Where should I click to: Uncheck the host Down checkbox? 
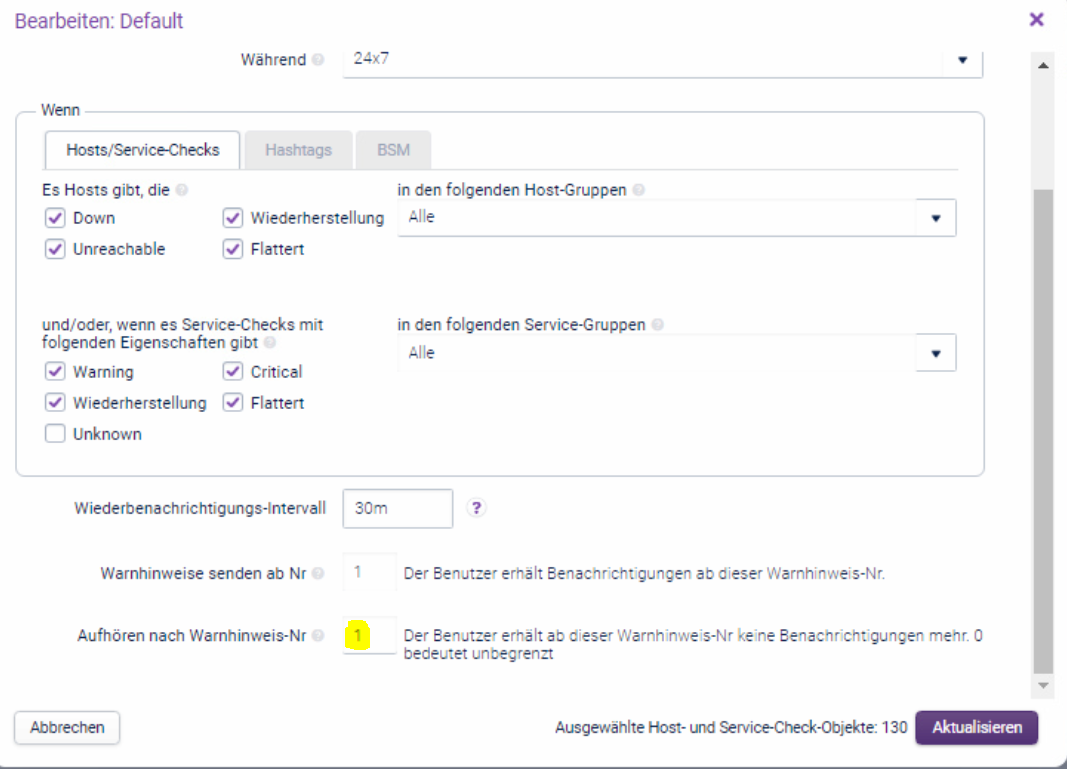(x=55, y=218)
